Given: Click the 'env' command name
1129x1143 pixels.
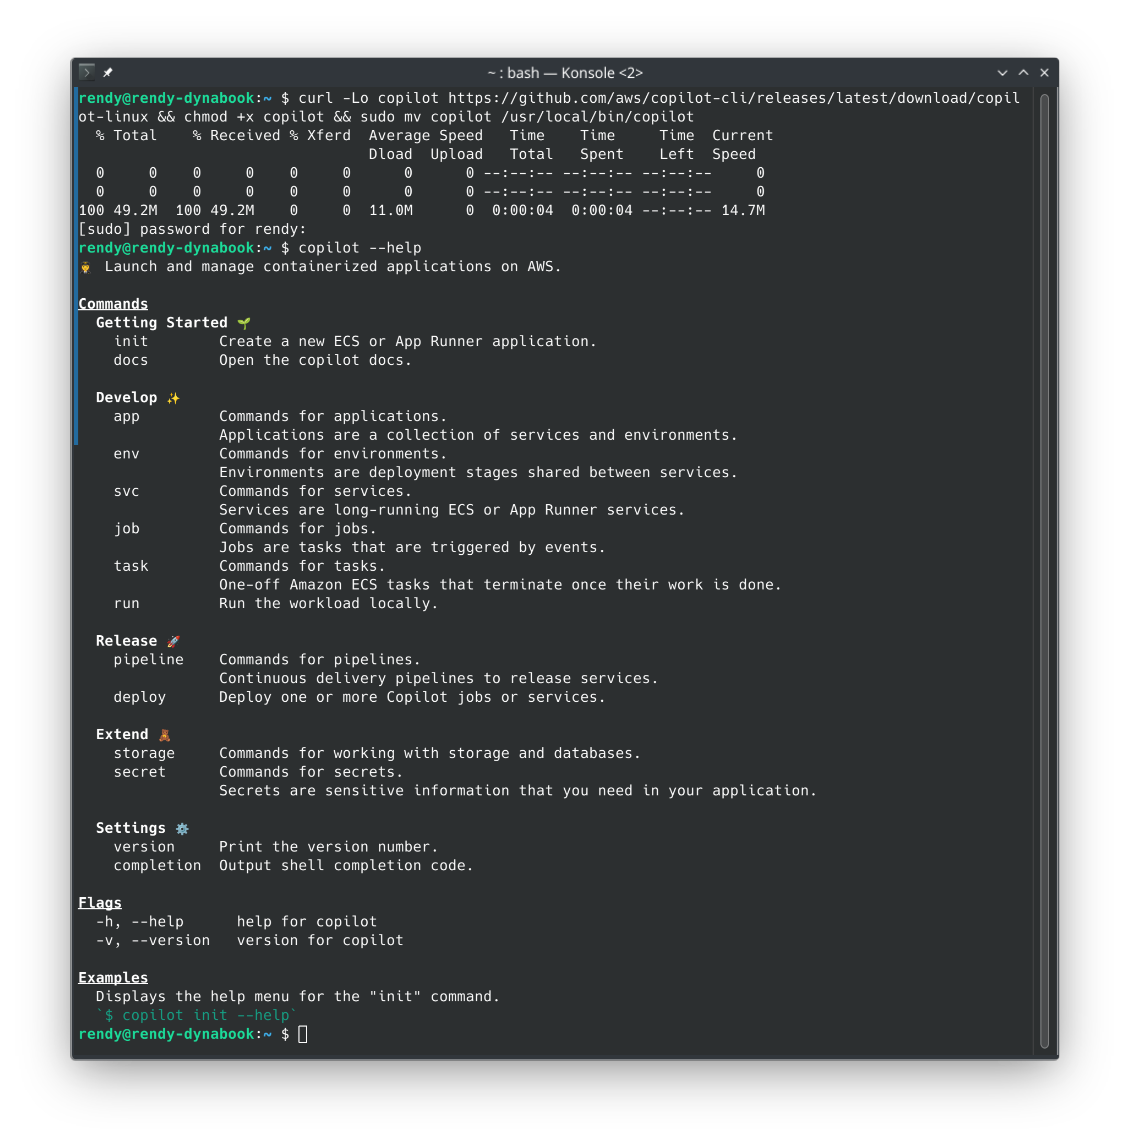Looking at the screenshot, I should click(126, 453).
